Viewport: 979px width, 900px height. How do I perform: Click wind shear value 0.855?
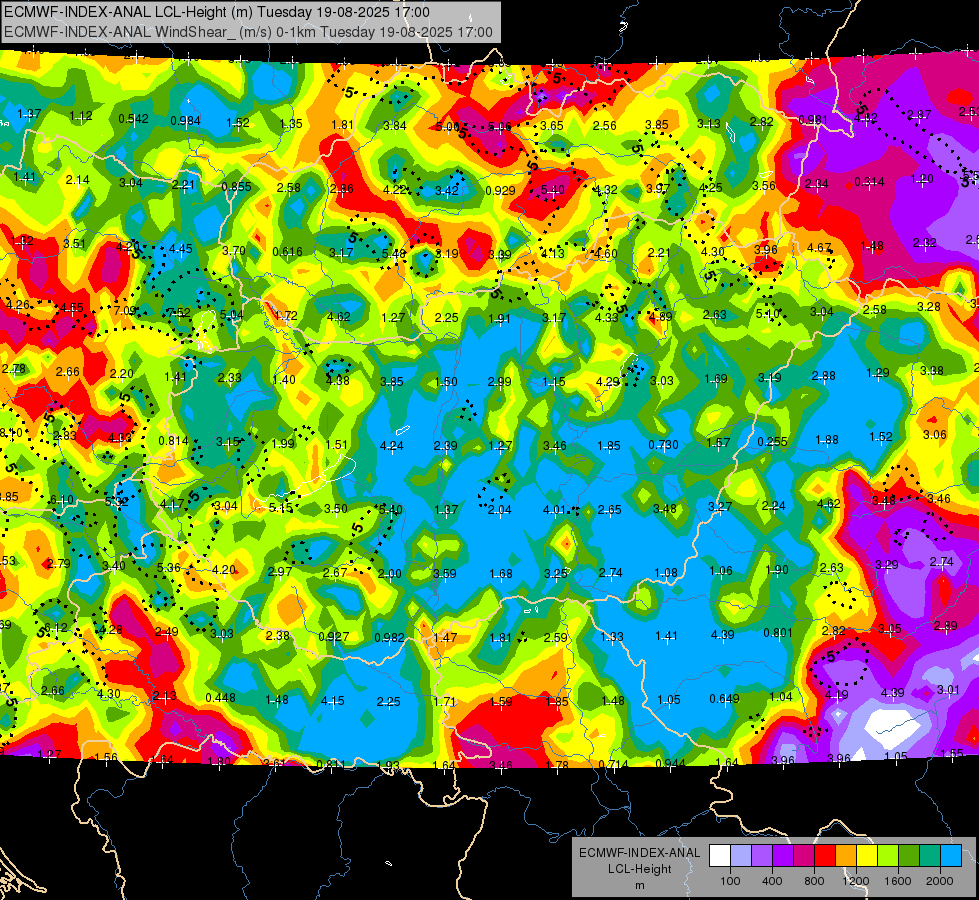tap(236, 187)
